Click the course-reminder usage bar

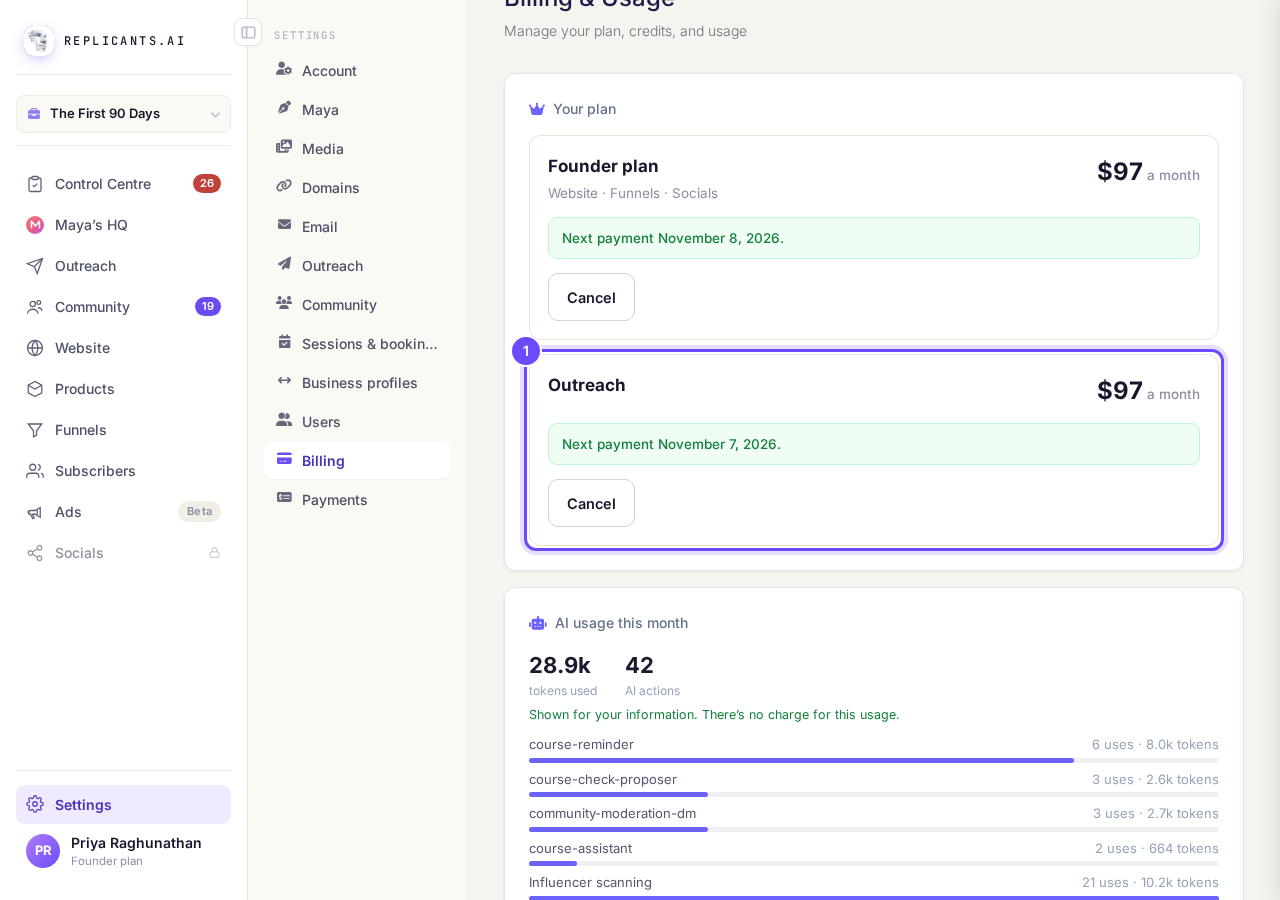tap(874, 761)
